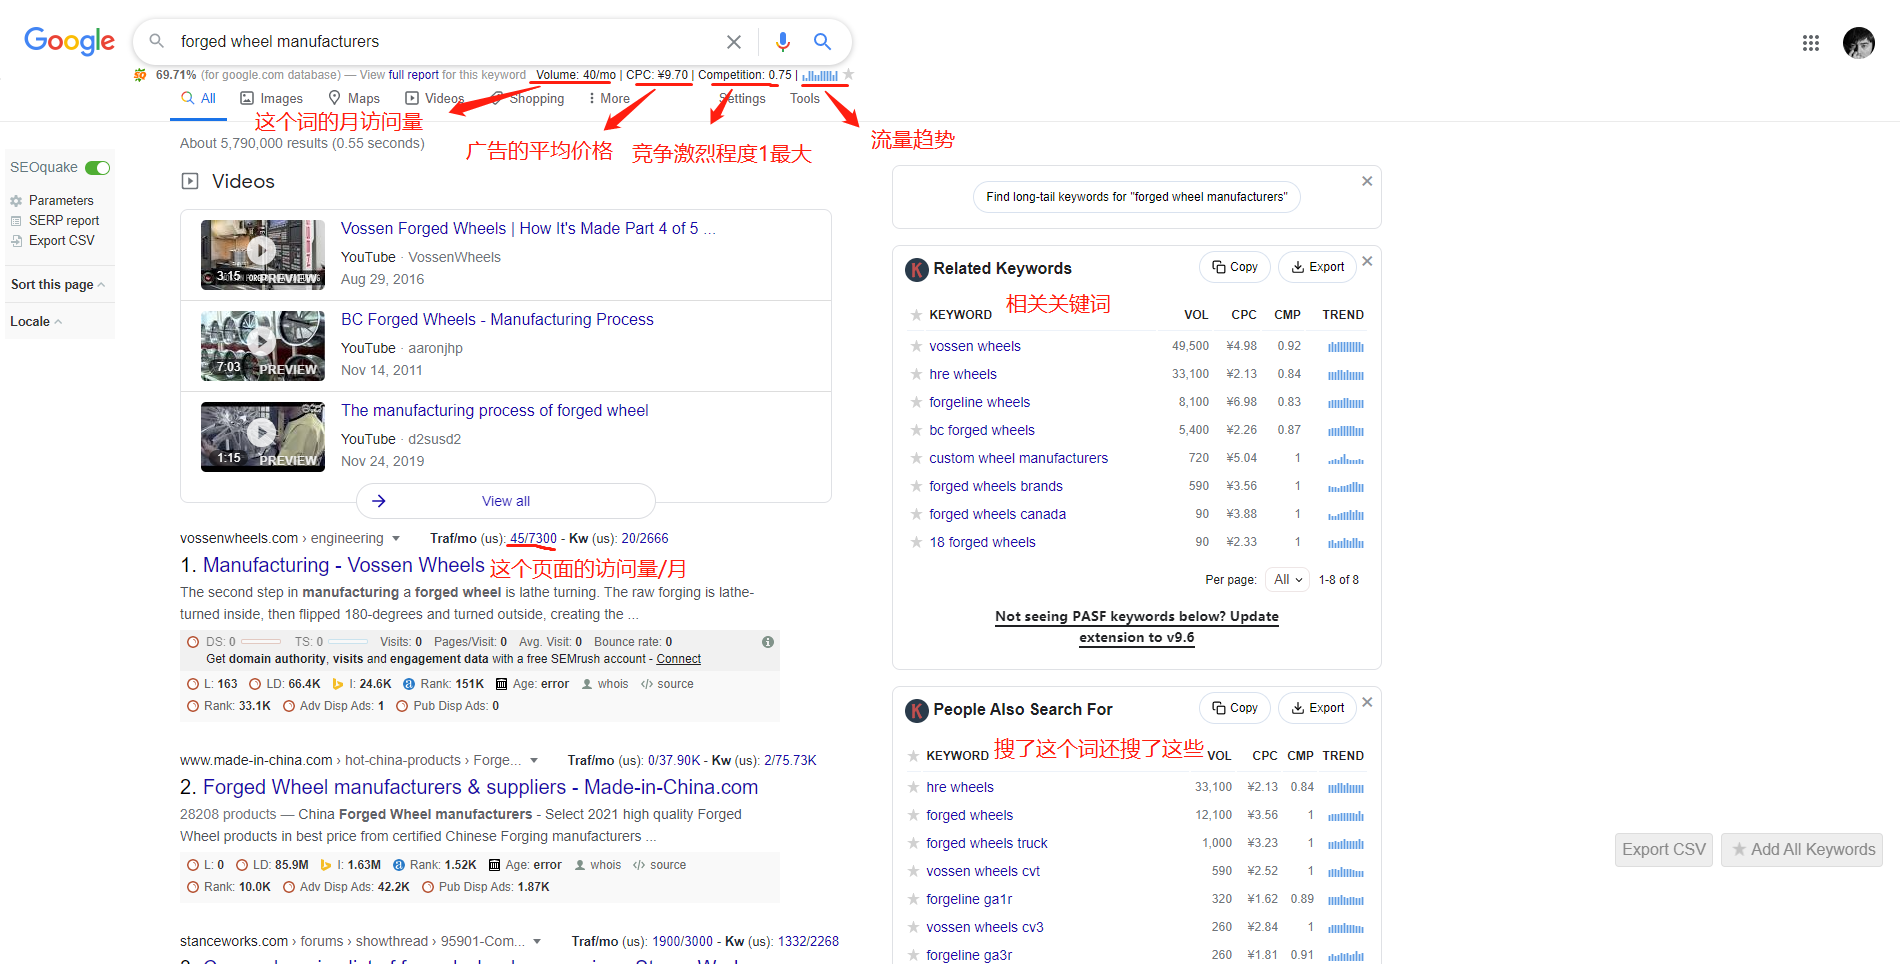Sort Related Keywords by VOL column
Viewport: 1900px width, 964px height.
point(1196,315)
